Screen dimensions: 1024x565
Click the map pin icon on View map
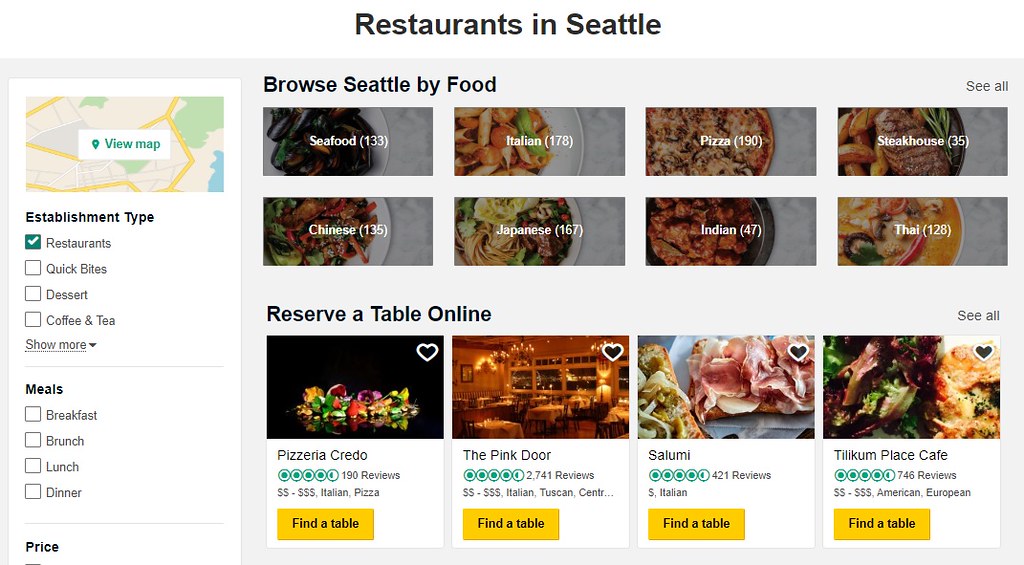point(95,144)
